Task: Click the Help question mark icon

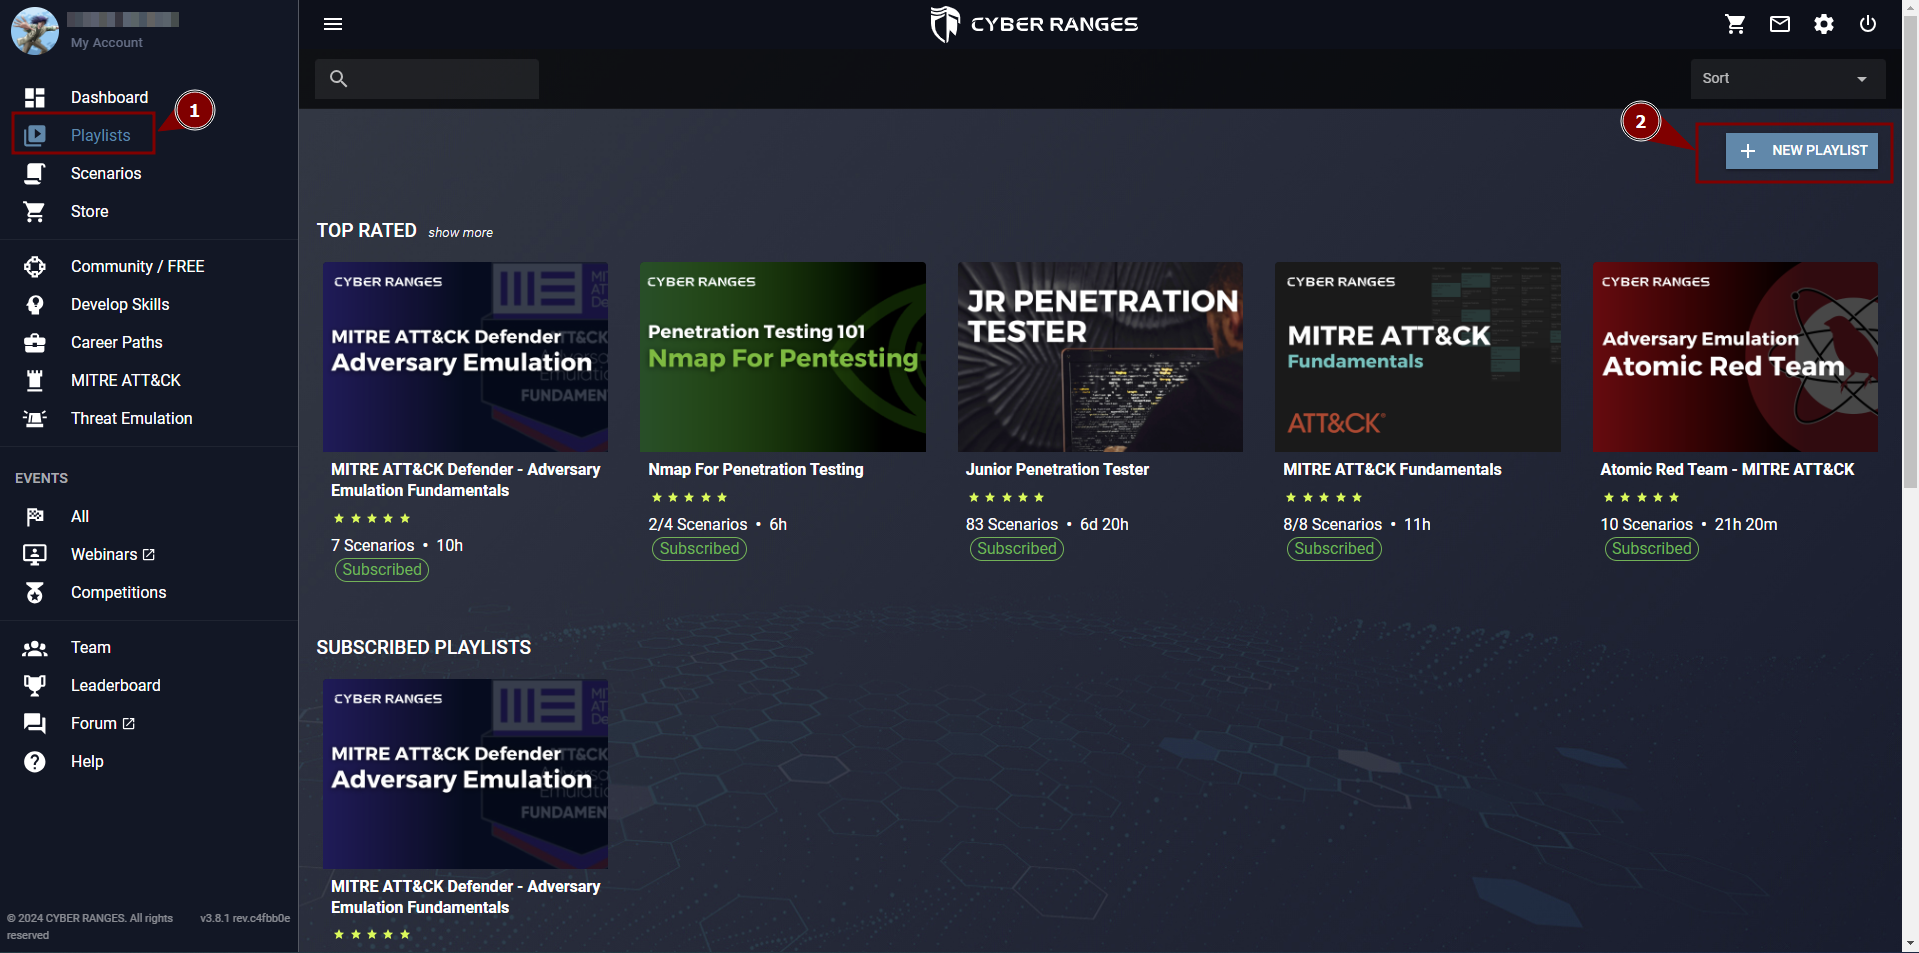Action: (35, 761)
